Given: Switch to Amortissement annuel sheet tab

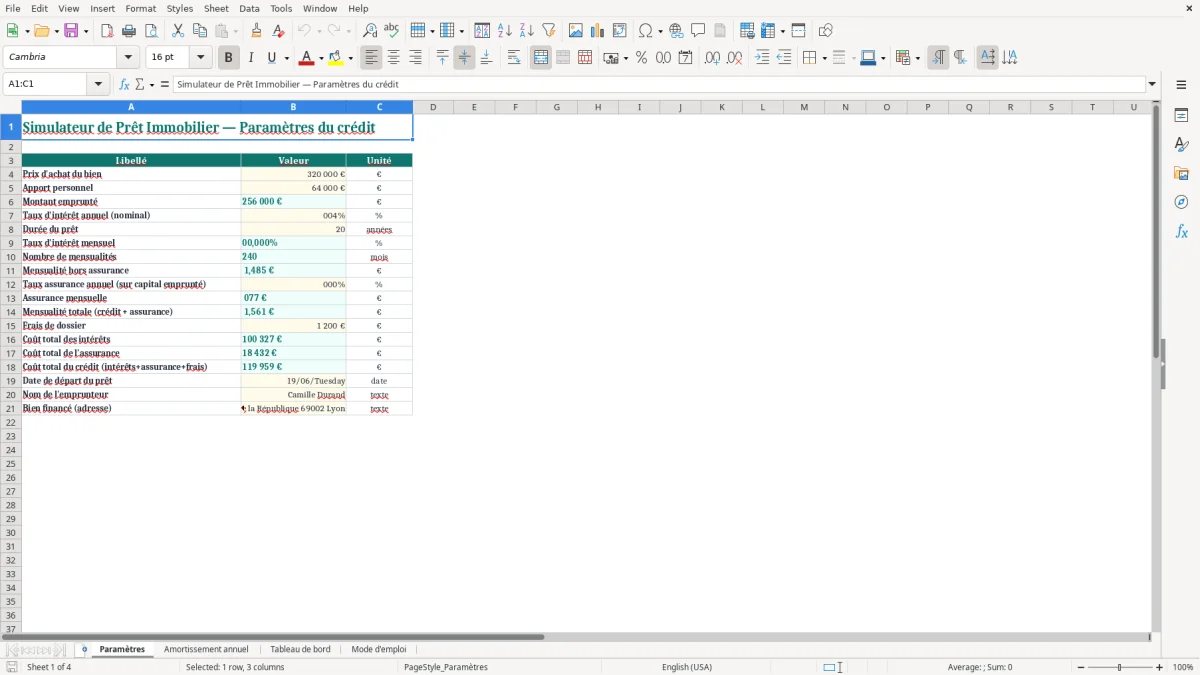Looking at the screenshot, I should [x=206, y=649].
